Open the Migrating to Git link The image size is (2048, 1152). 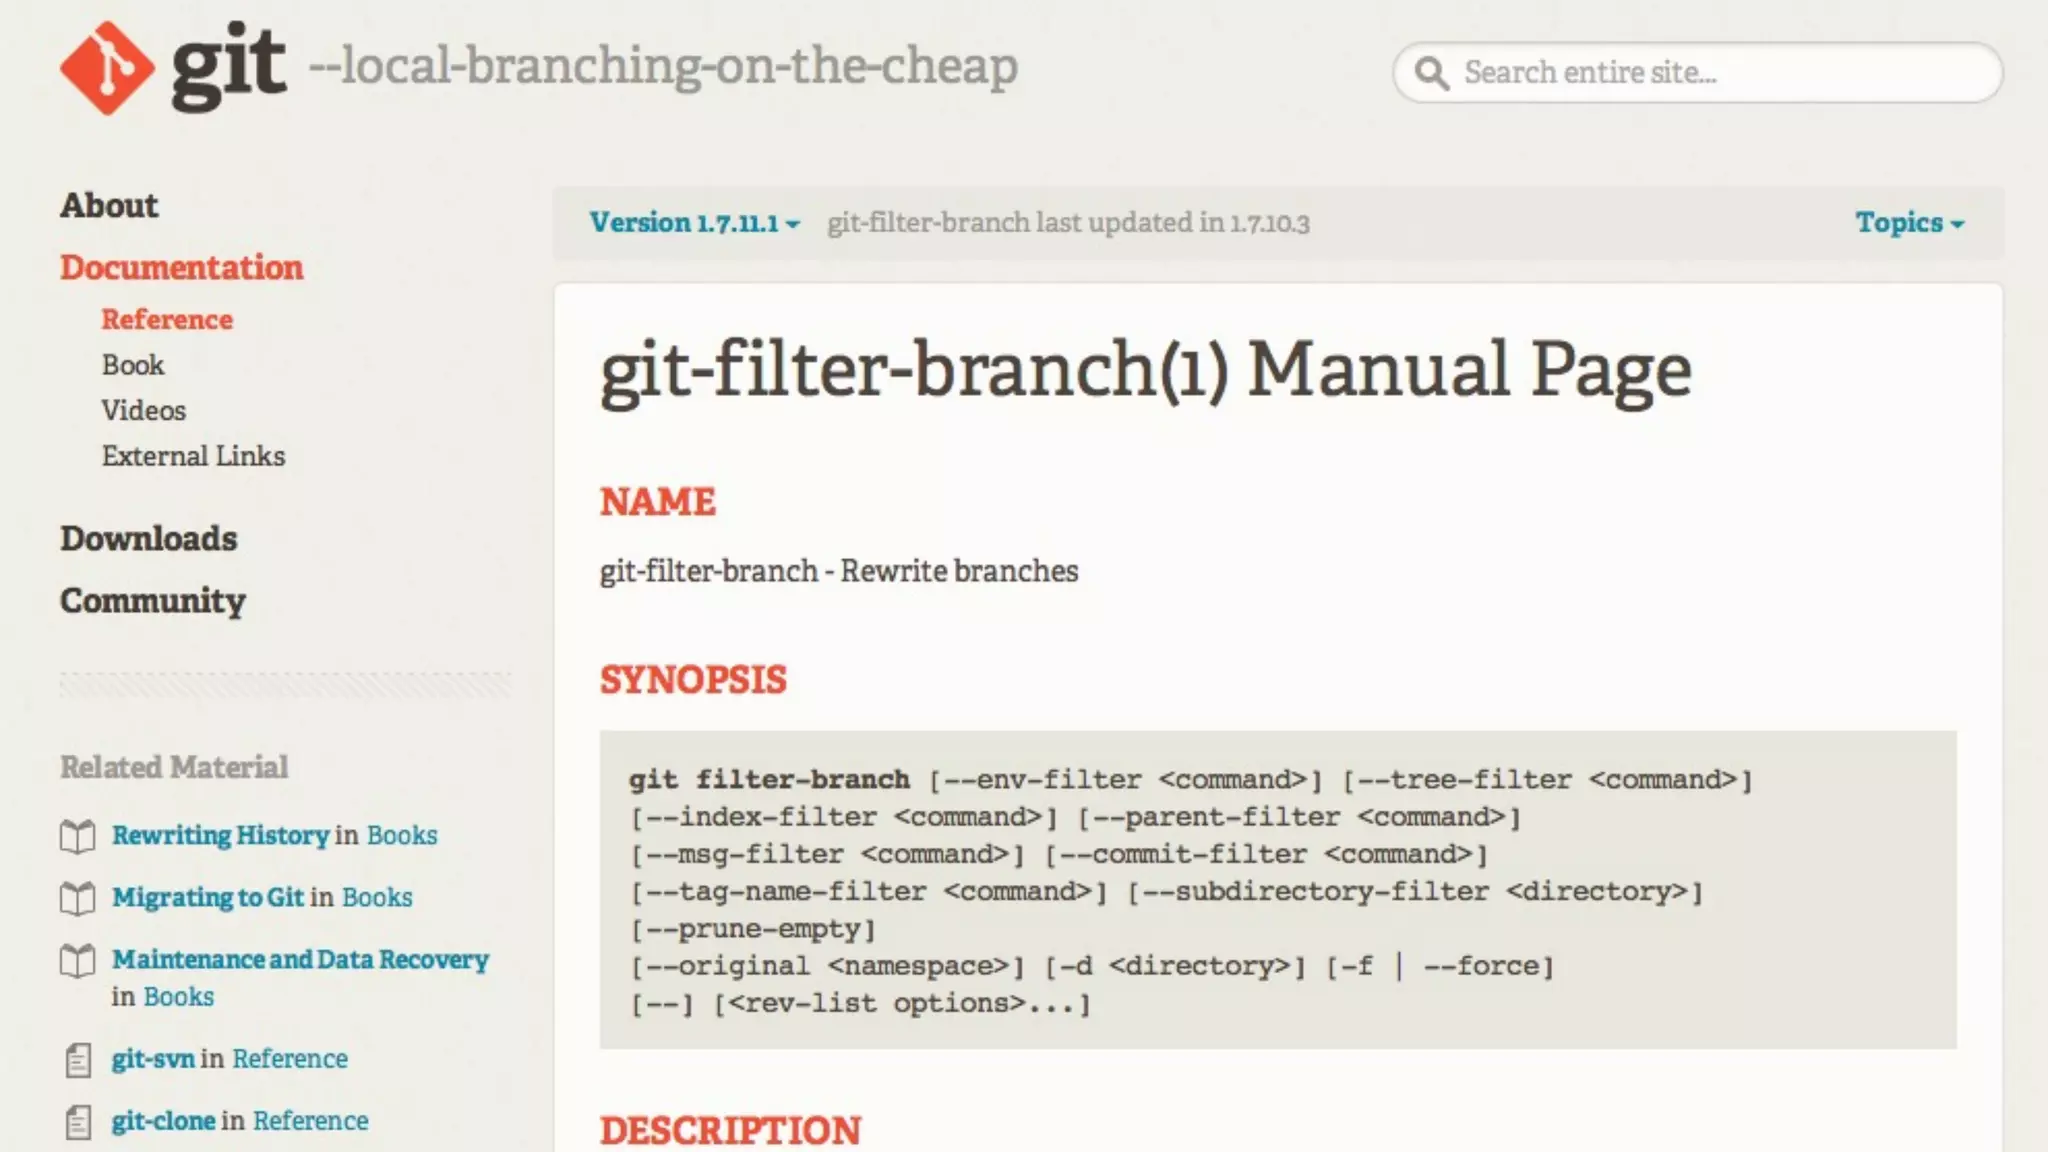point(207,897)
